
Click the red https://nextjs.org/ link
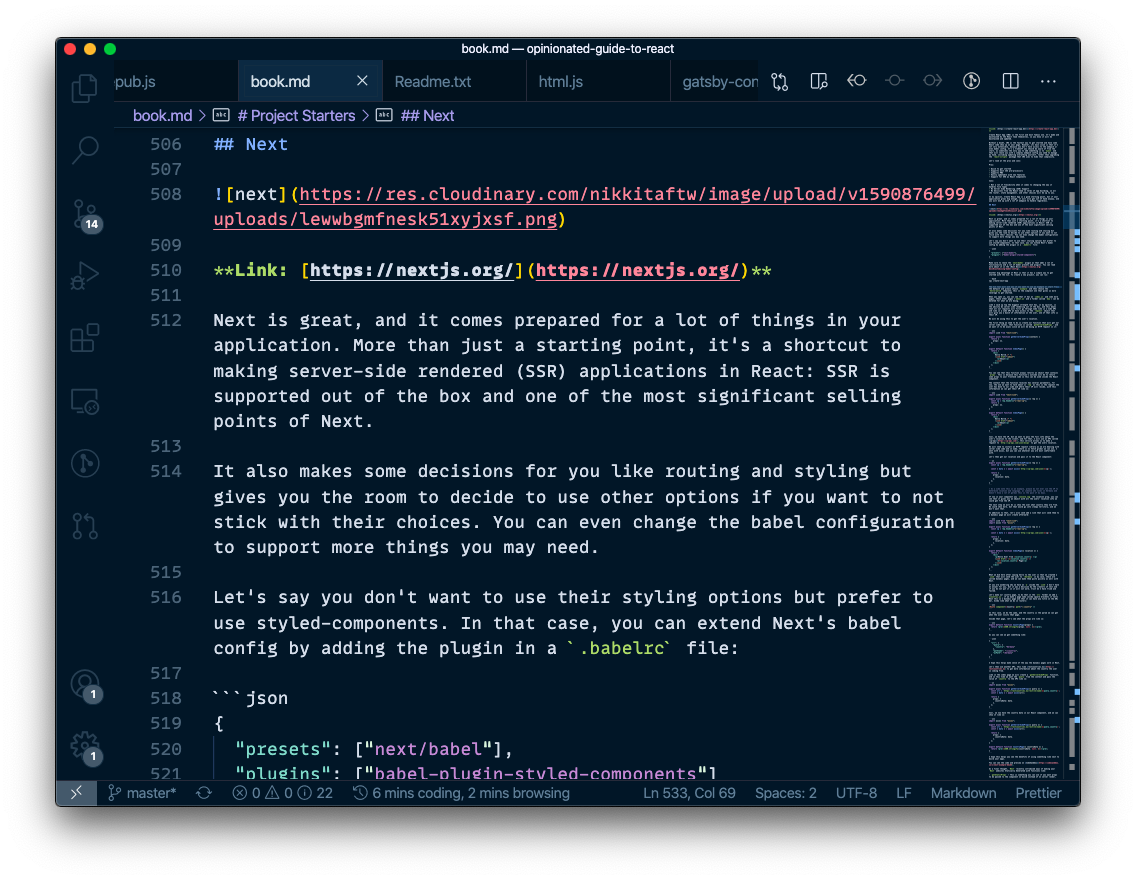point(637,271)
